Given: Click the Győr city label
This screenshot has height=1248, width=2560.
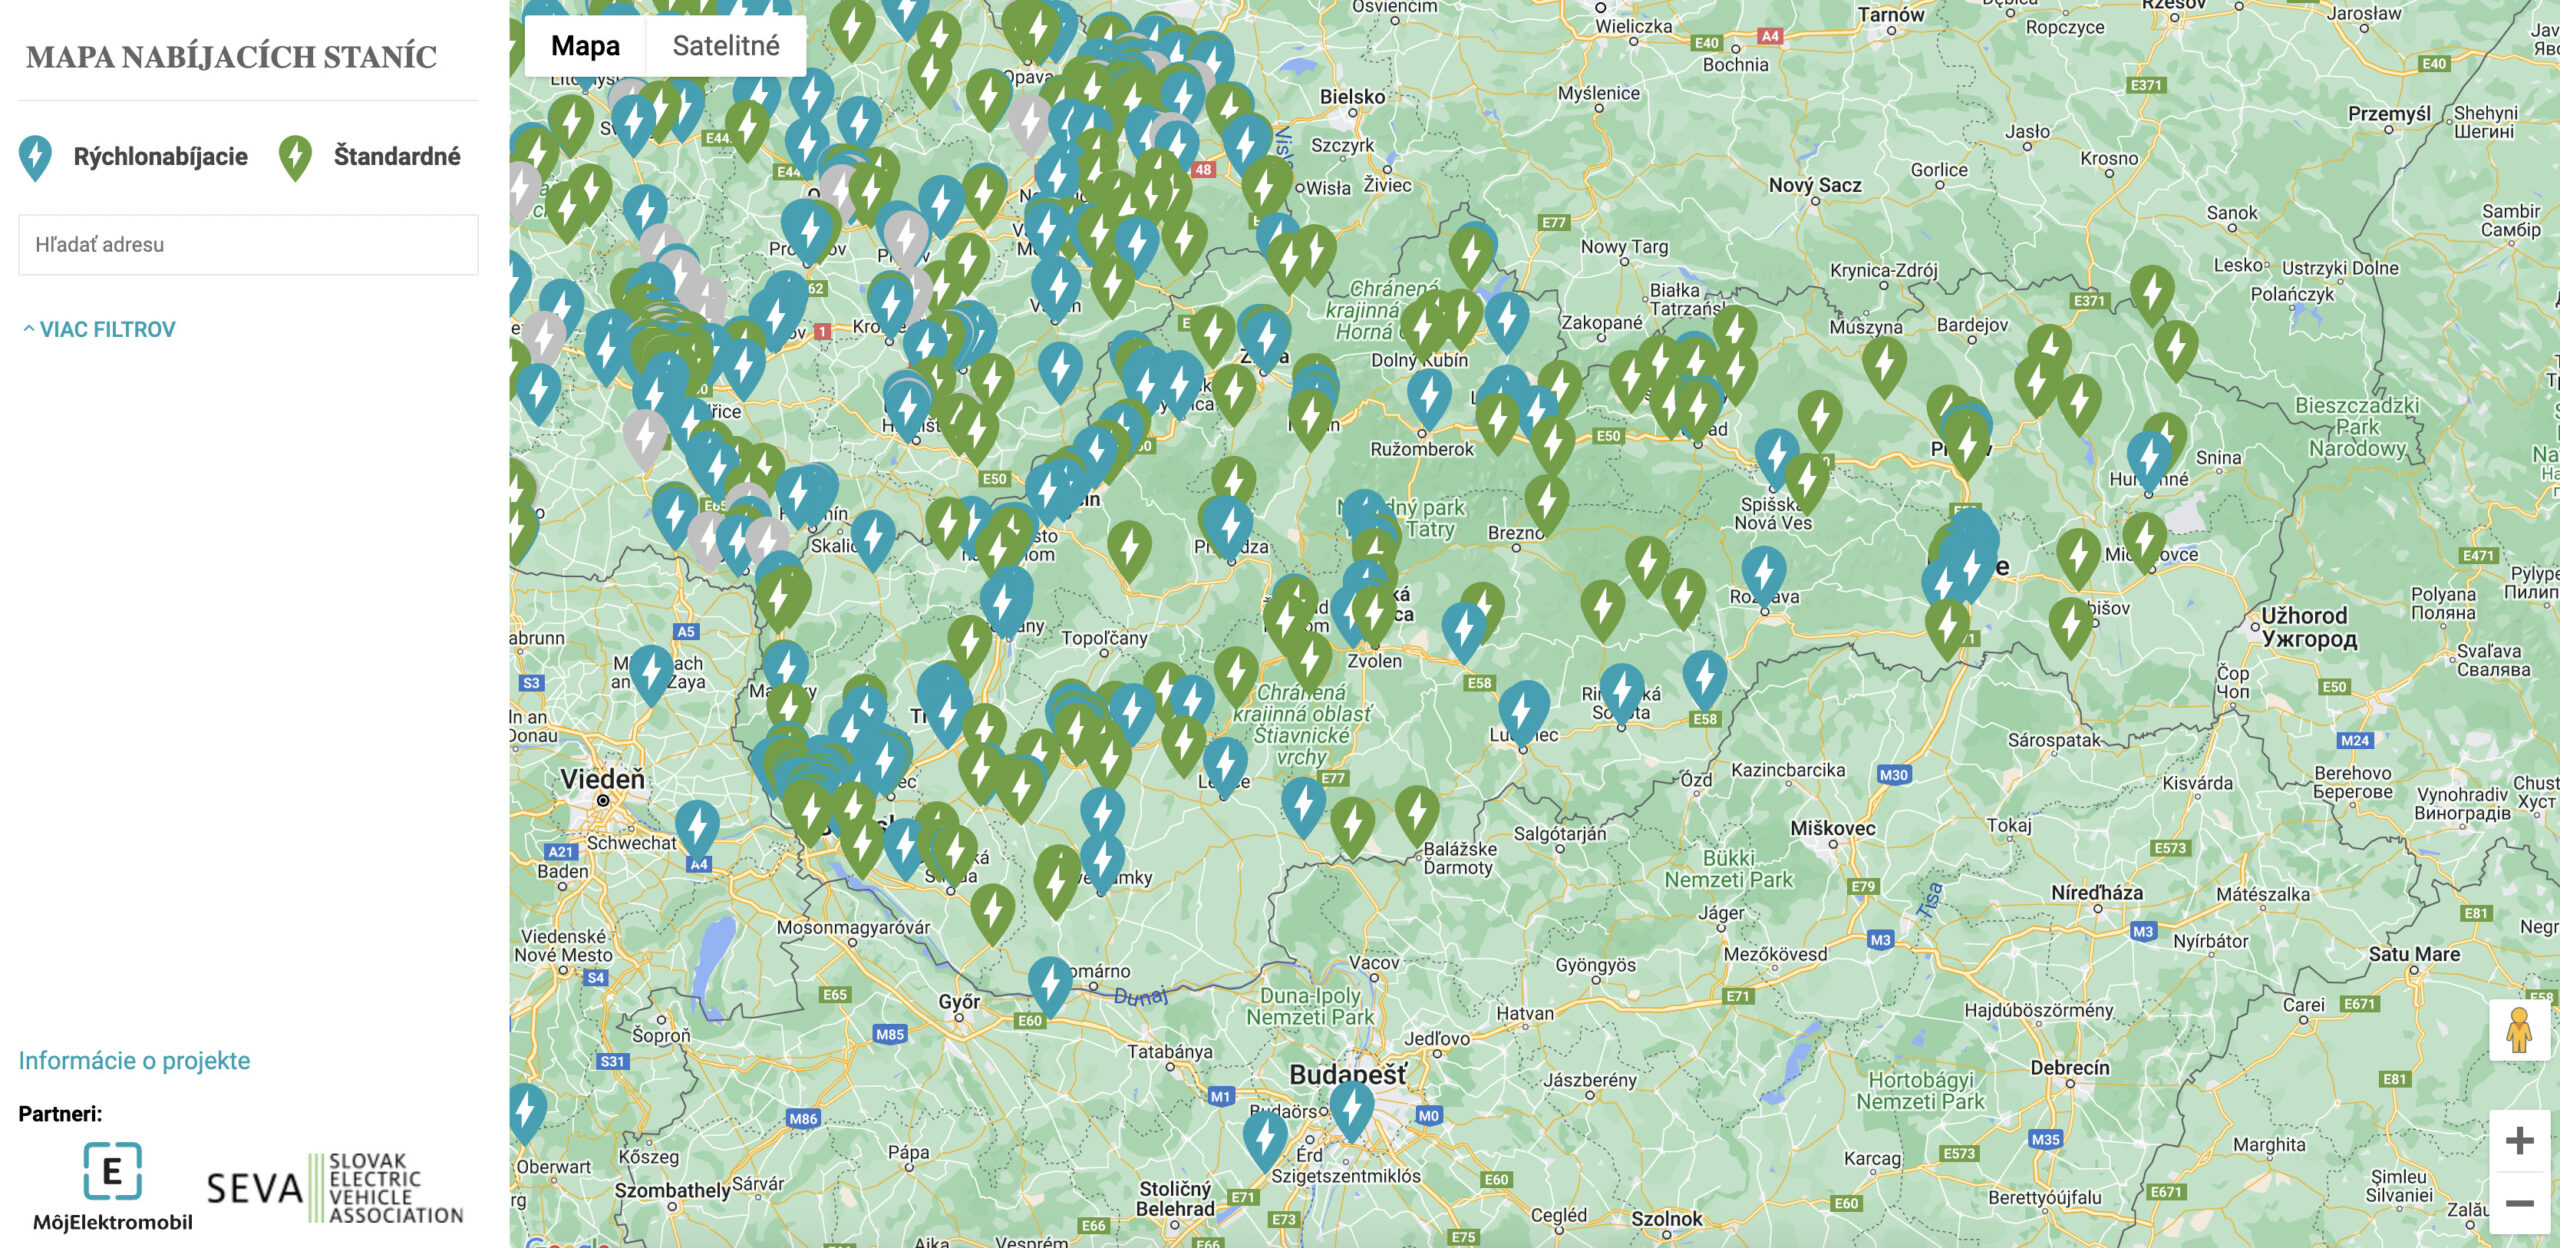Looking at the screenshot, I should (x=959, y=1002).
